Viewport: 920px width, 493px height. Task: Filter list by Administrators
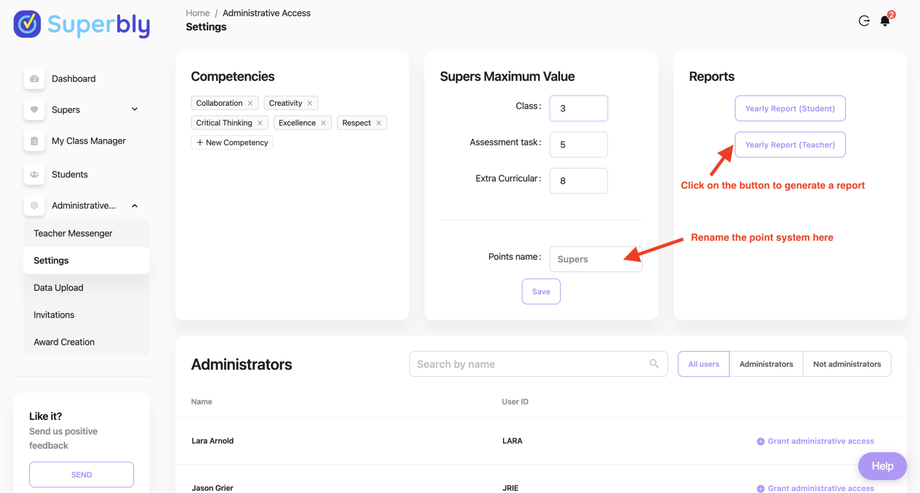tap(766, 364)
